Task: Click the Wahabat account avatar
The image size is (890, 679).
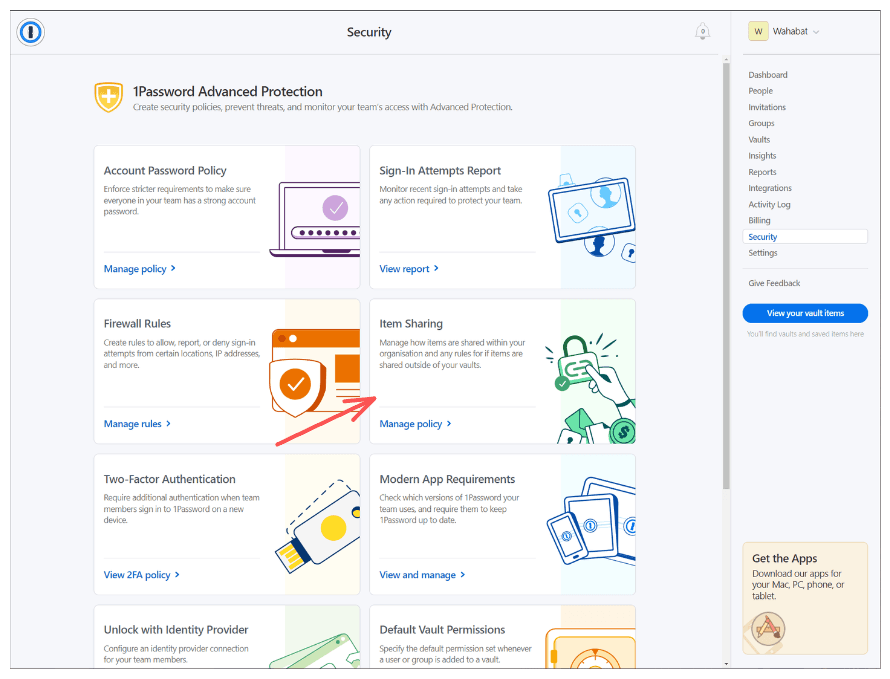Action: tap(758, 31)
